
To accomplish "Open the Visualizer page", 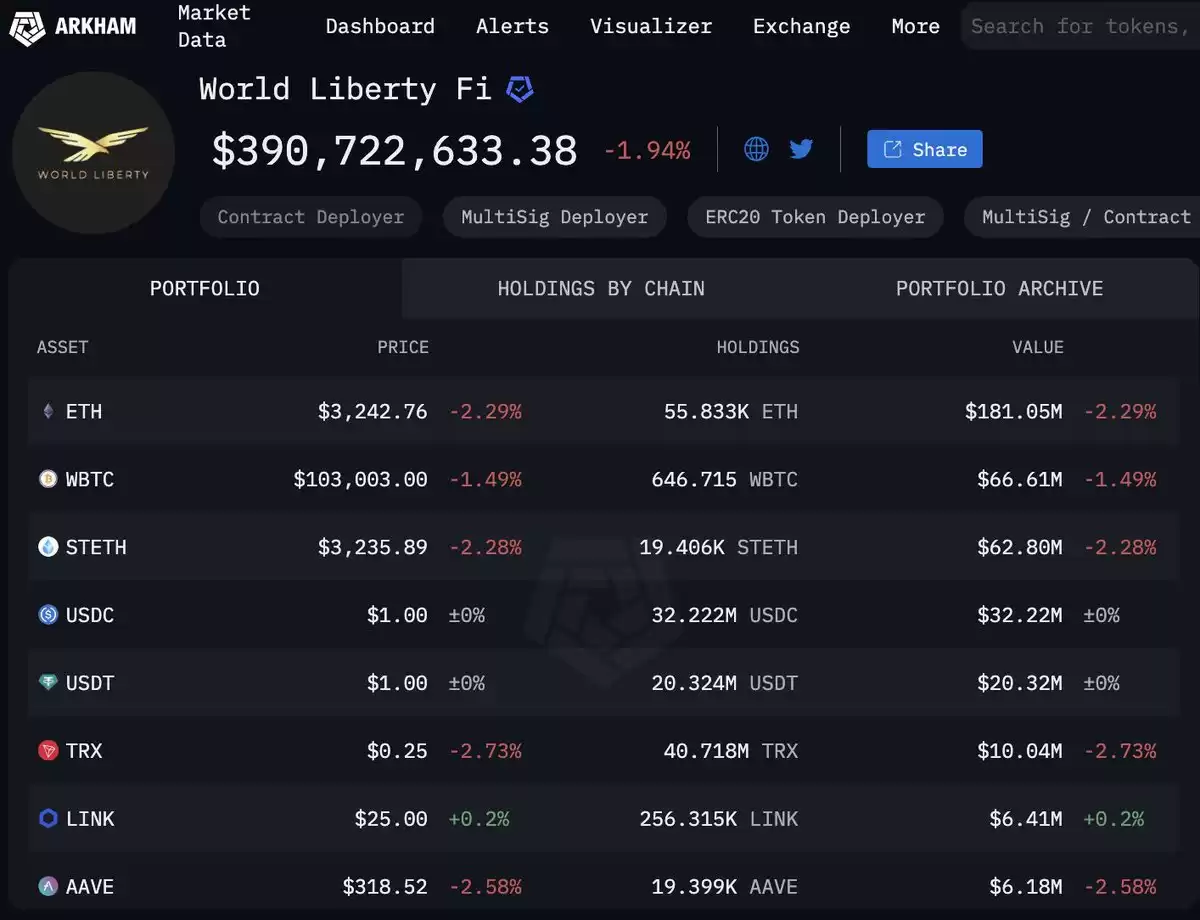I will (x=651, y=26).
